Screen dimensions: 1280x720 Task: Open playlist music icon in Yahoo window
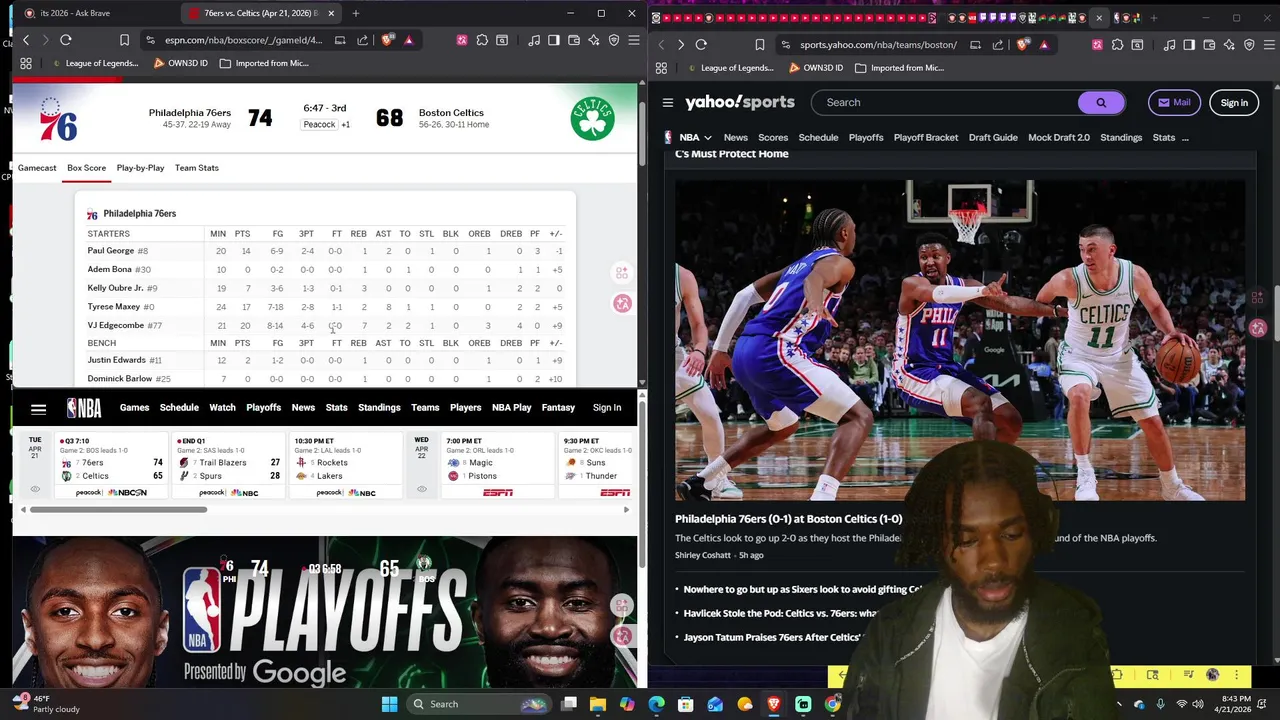point(1169,45)
